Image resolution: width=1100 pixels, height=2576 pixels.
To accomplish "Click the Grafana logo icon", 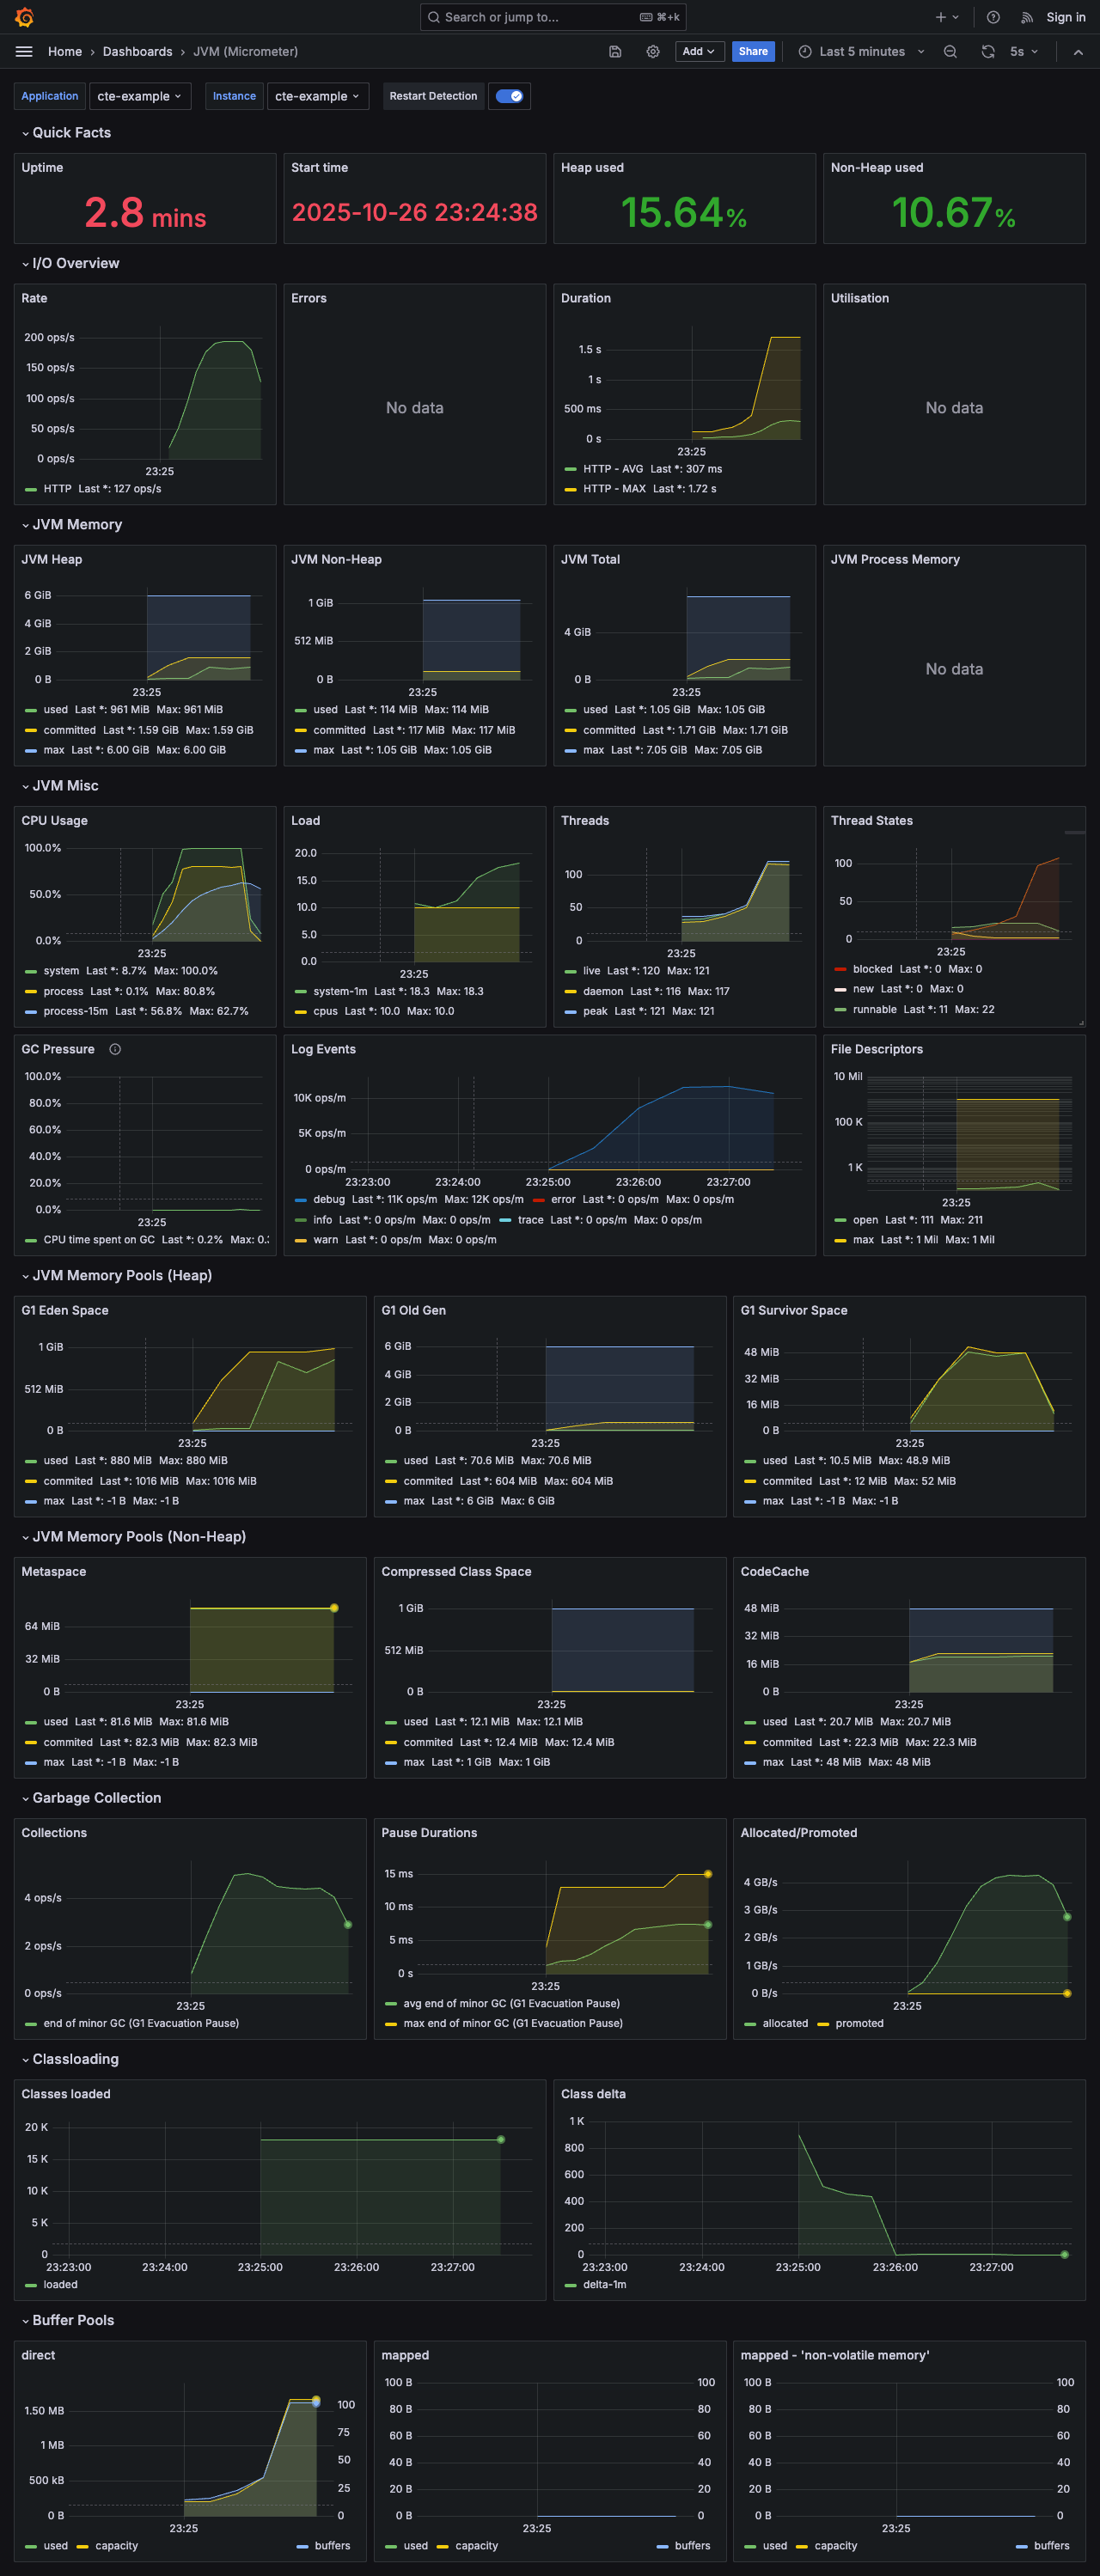I will pyautogui.click(x=24, y=17).
